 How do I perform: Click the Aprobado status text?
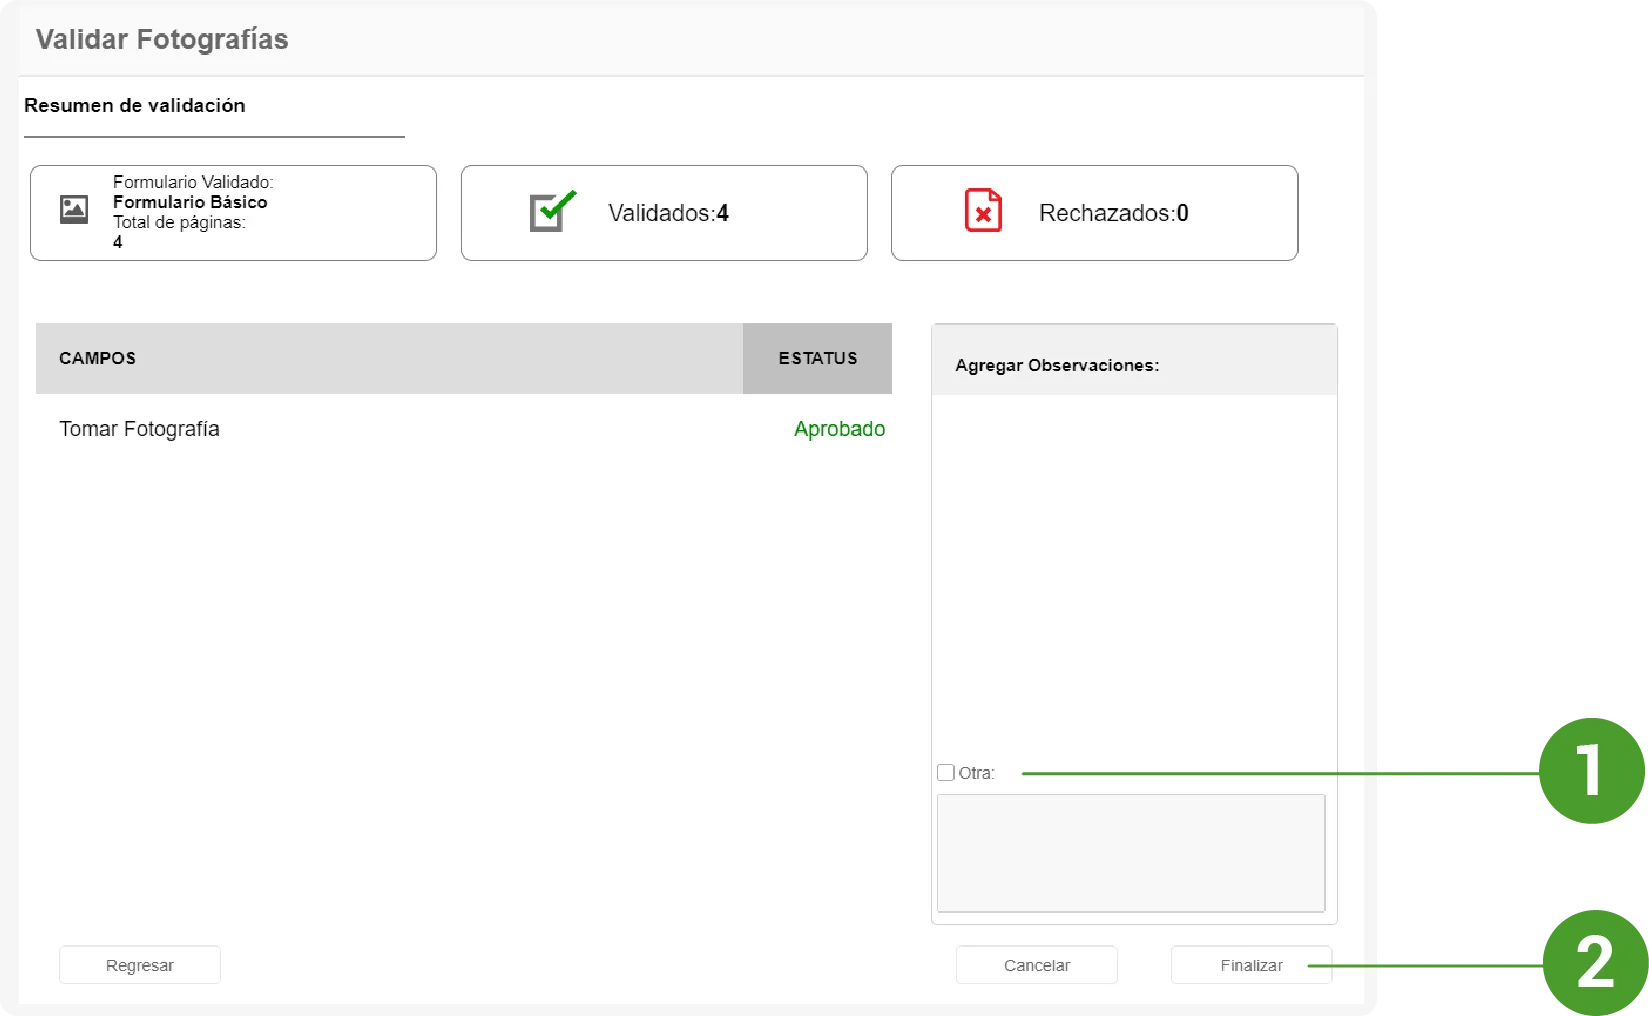(x=839, y=429)
